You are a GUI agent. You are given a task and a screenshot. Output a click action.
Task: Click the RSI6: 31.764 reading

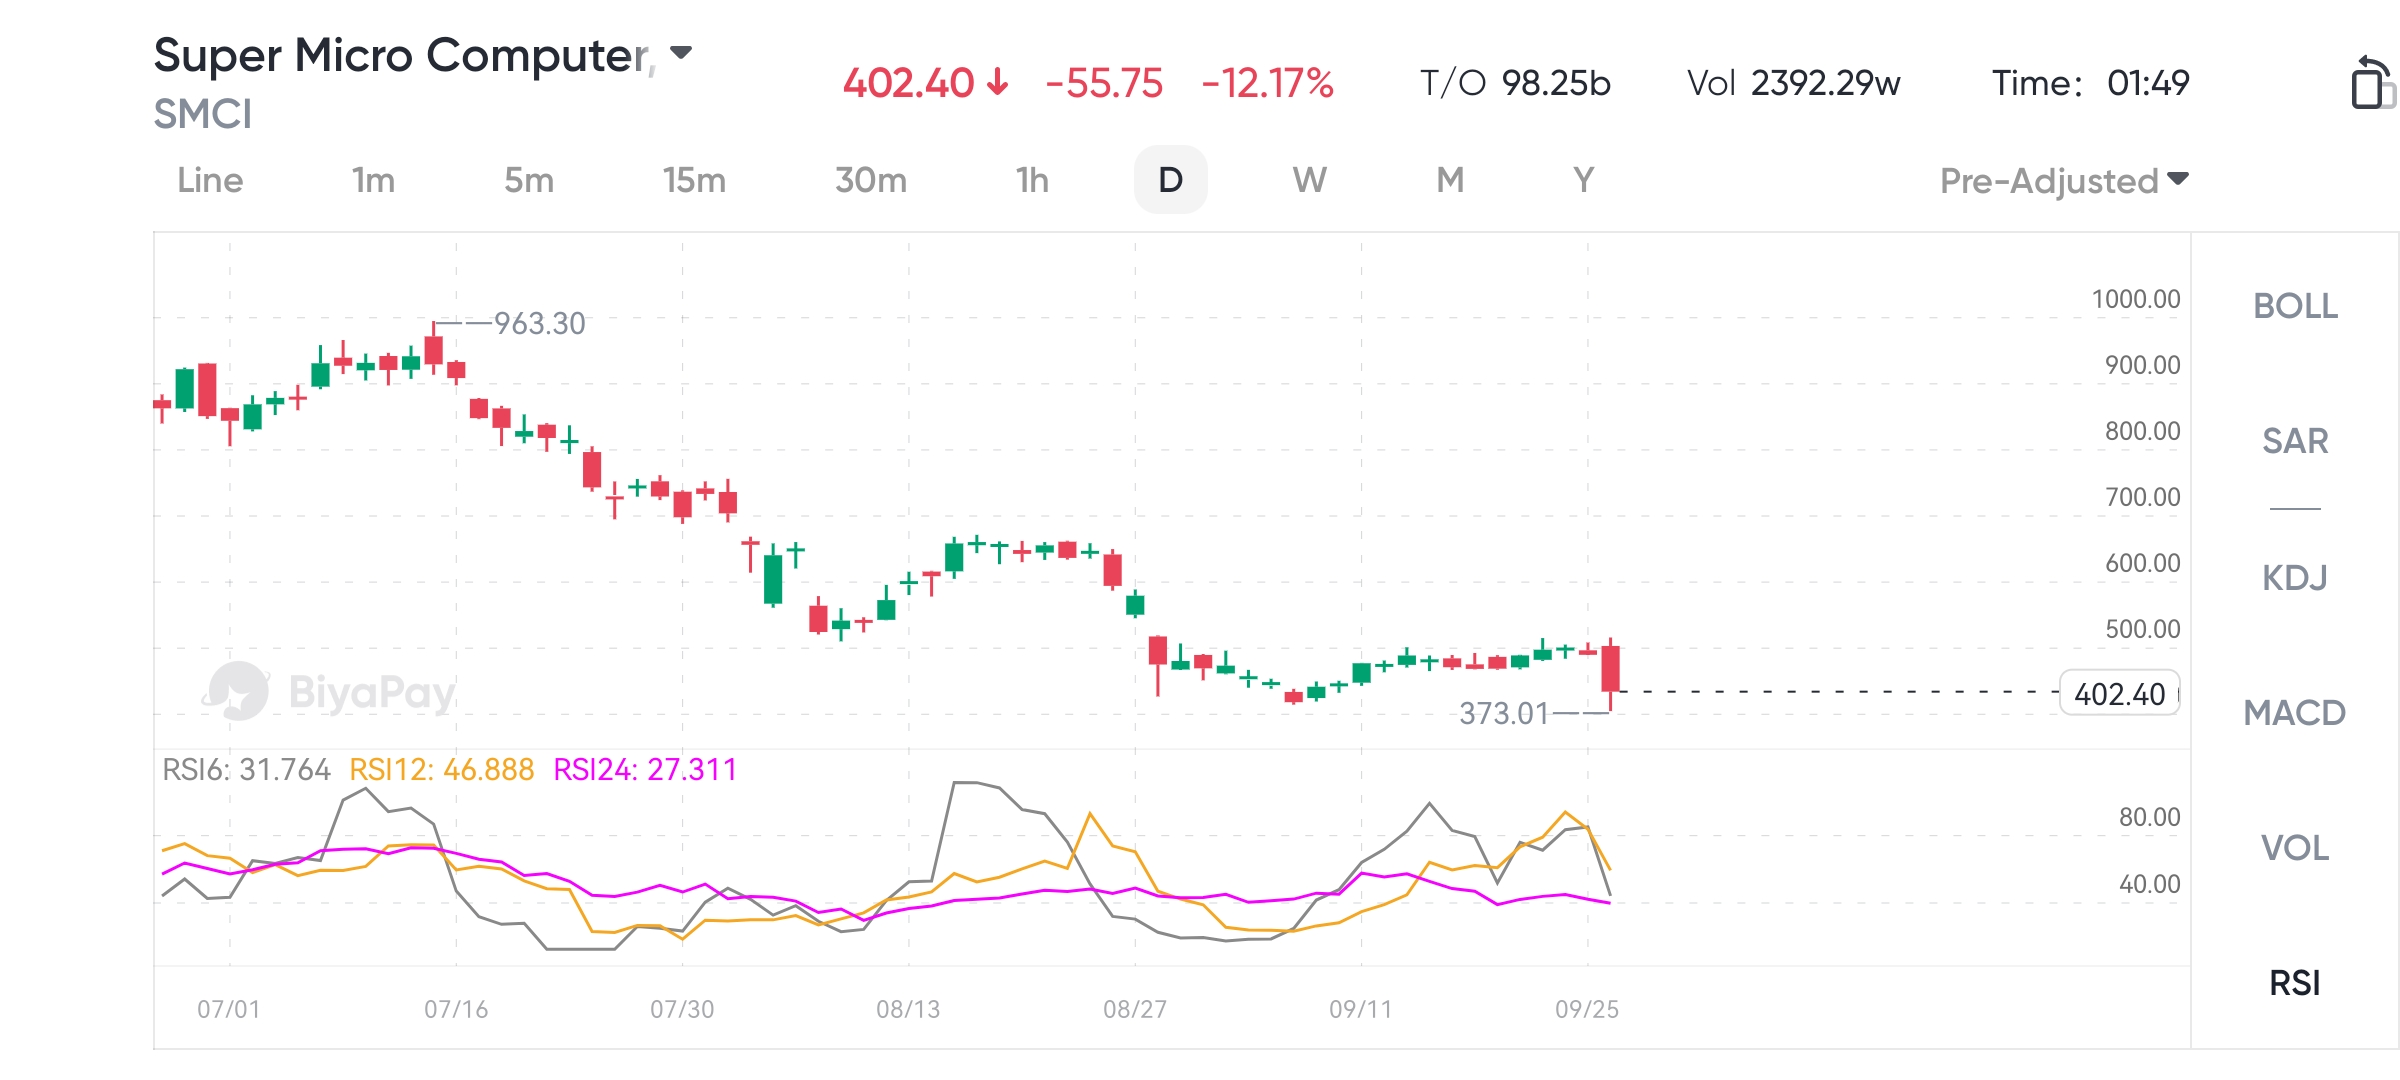[x=246, y=769]
